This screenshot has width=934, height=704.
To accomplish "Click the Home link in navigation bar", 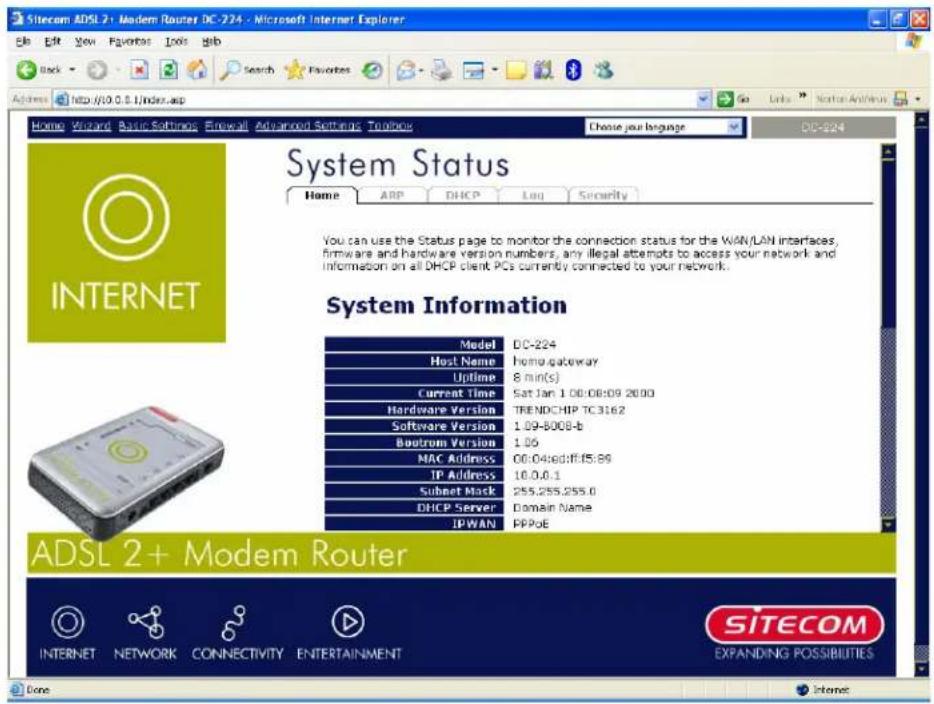I will pos(48,126).
